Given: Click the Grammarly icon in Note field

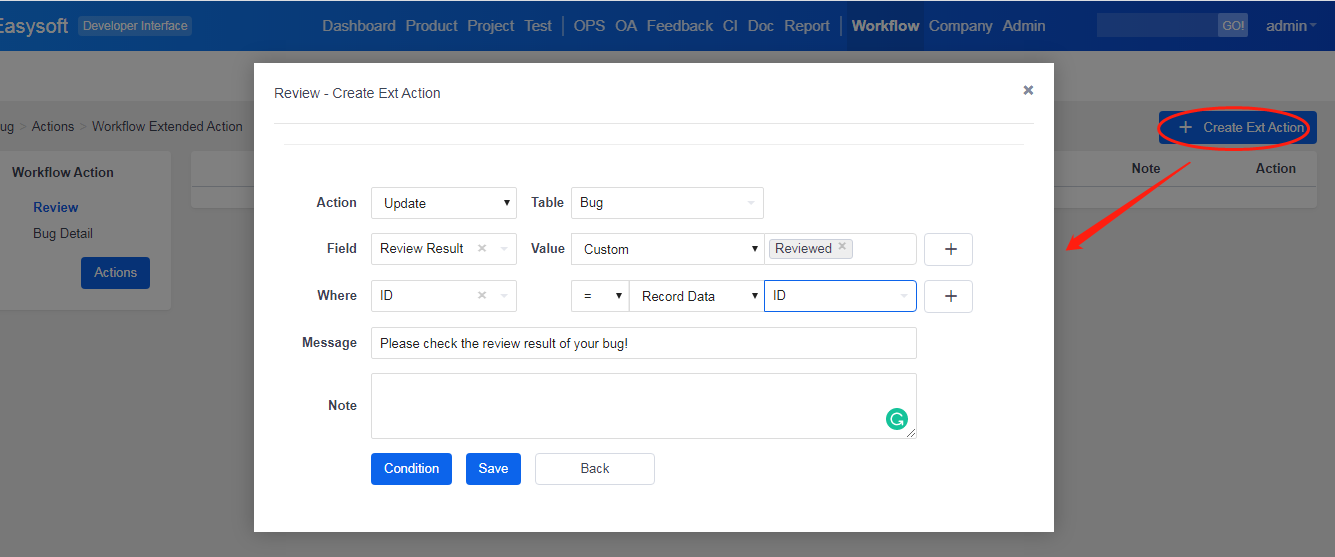Looking at the screenshot, I should click(897, 420).
